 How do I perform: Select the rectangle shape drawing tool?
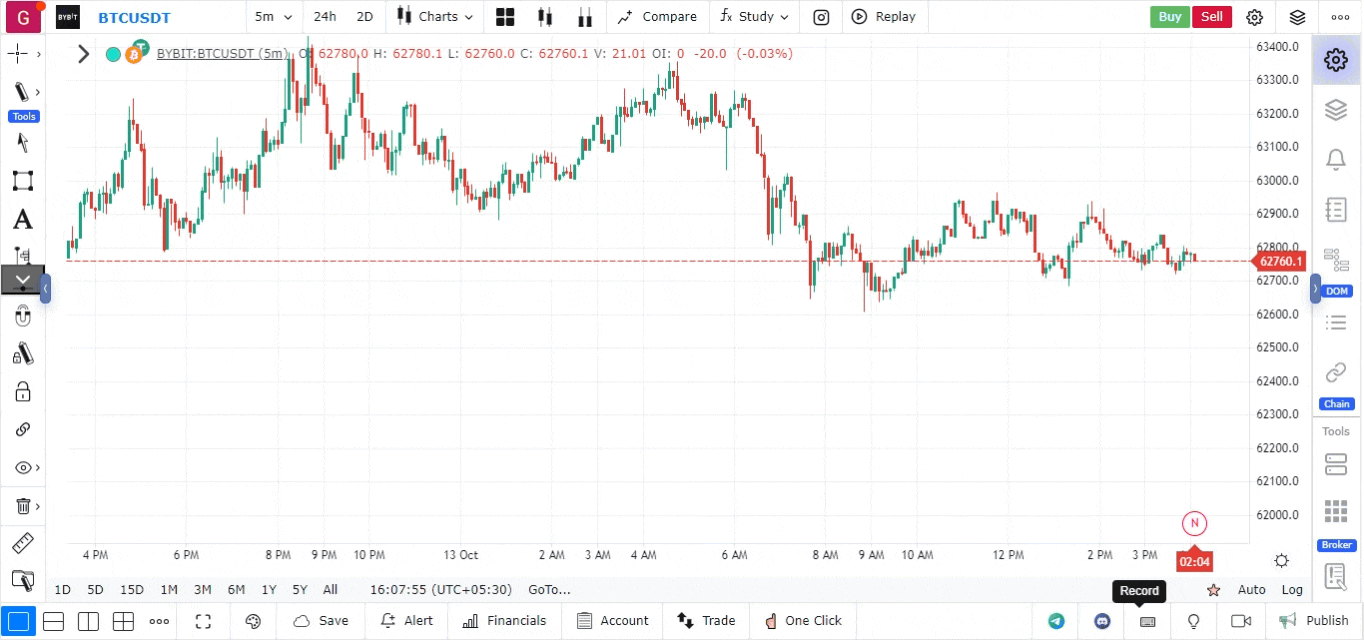point(22,181)
